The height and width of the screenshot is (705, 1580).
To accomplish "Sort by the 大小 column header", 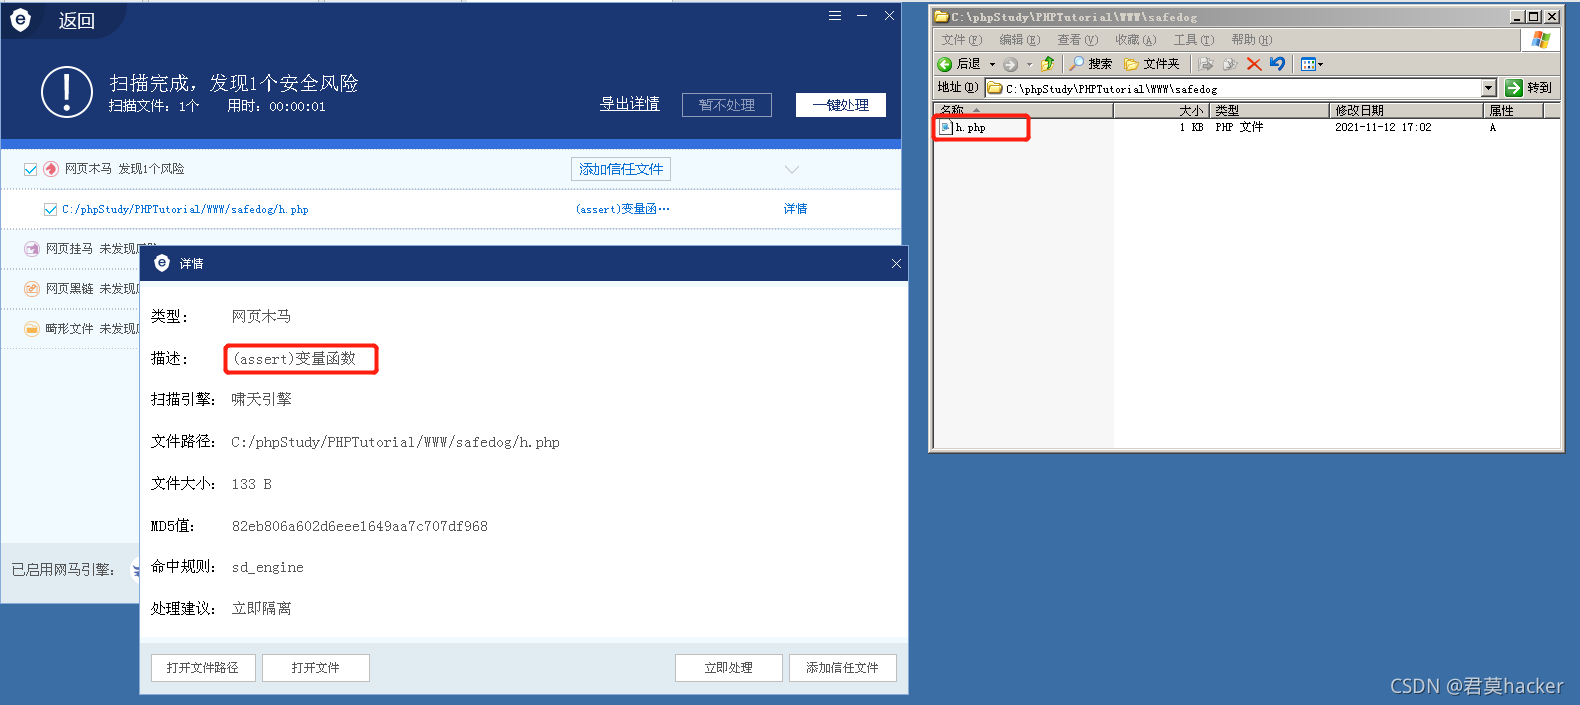I will tap(1162, 110).
